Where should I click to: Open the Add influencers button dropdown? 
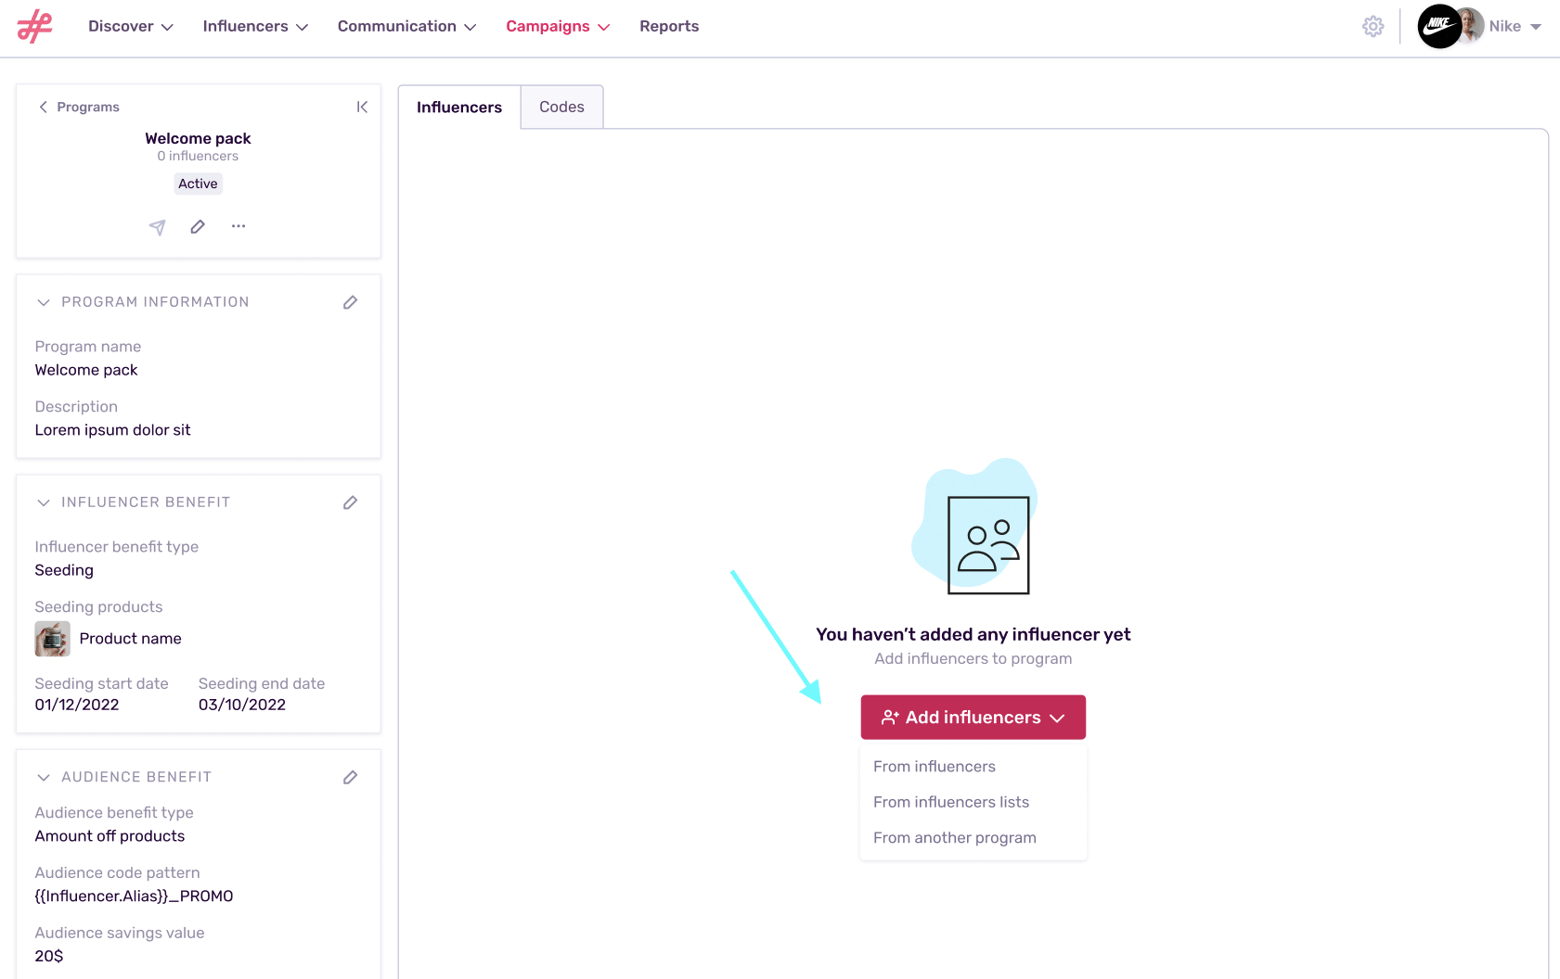click(971, 717)
